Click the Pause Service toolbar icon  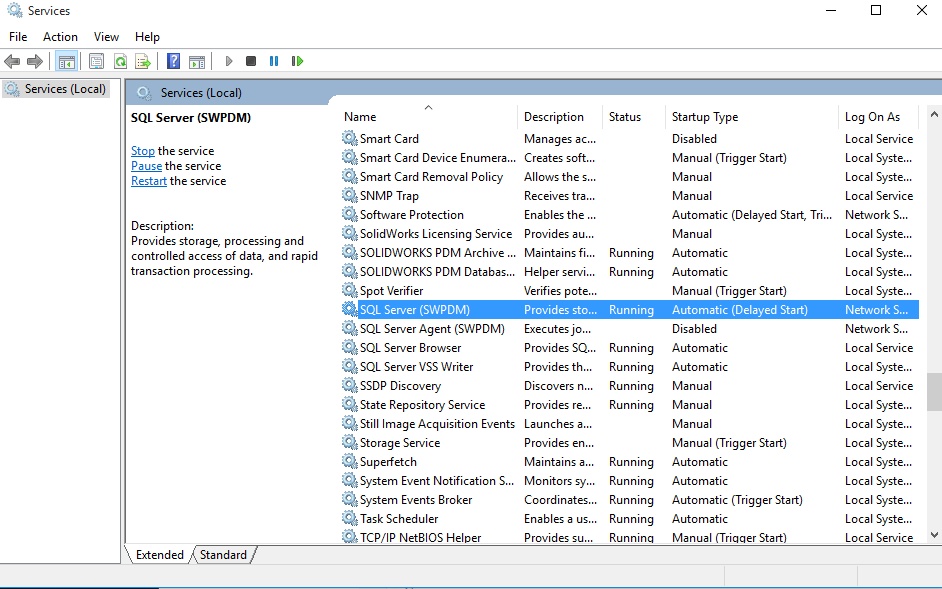tap(274, 61)
